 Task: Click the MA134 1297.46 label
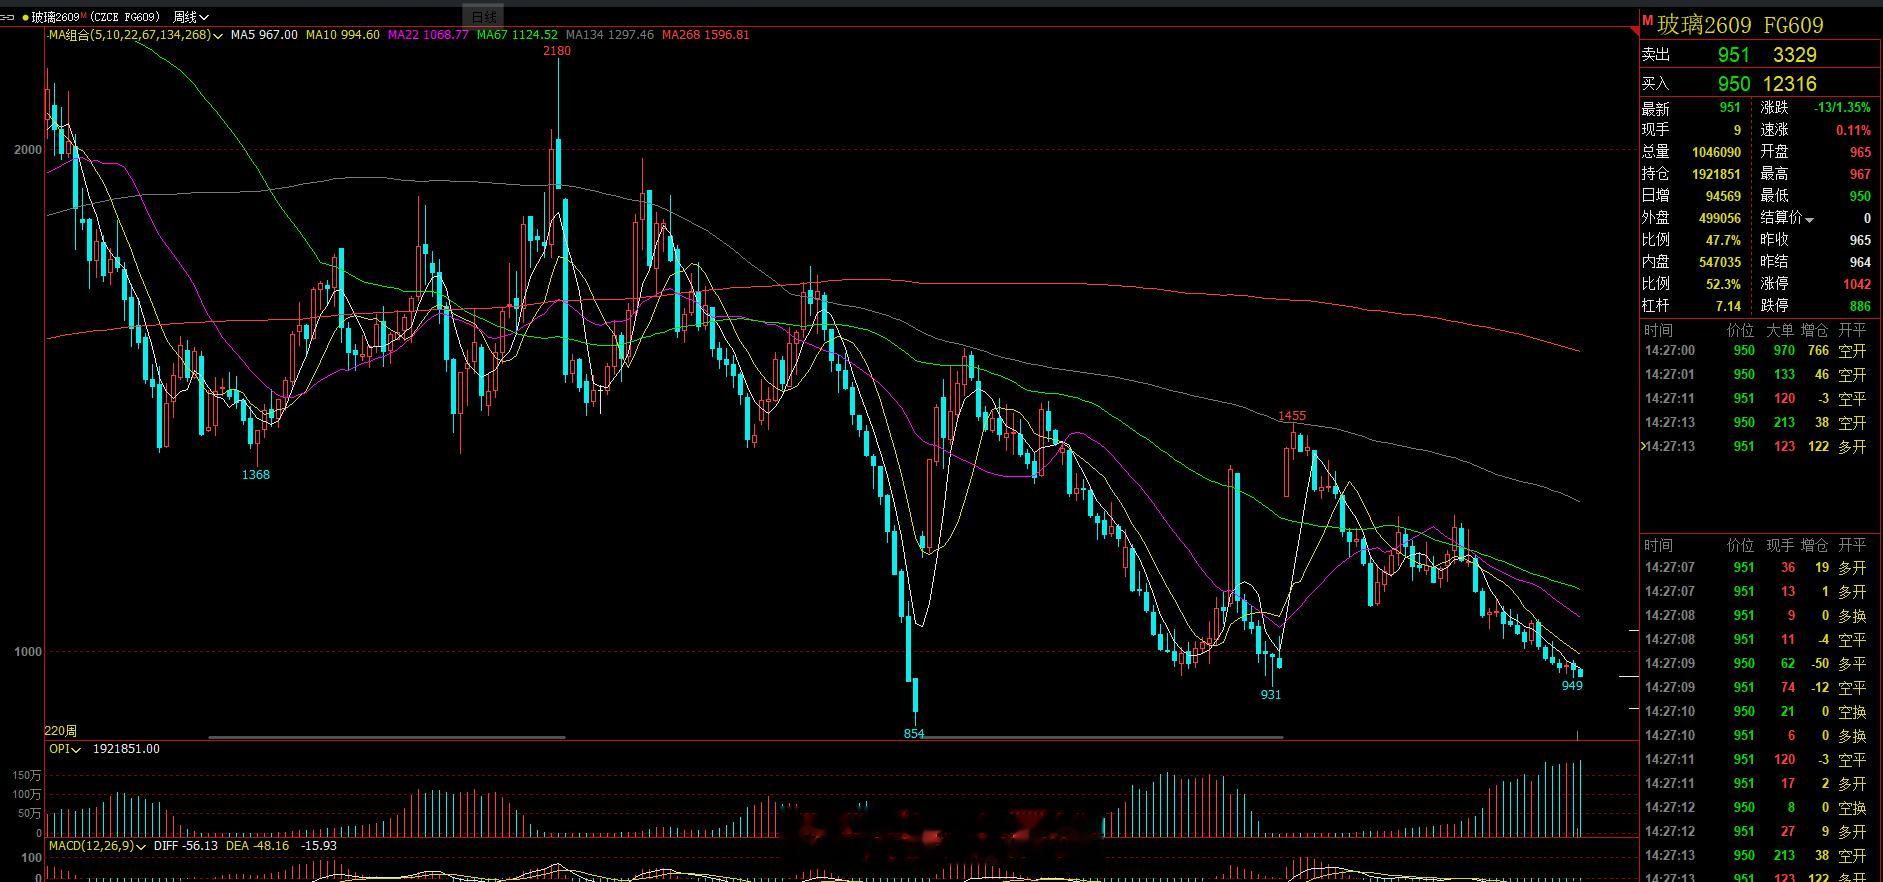(609, 35)
